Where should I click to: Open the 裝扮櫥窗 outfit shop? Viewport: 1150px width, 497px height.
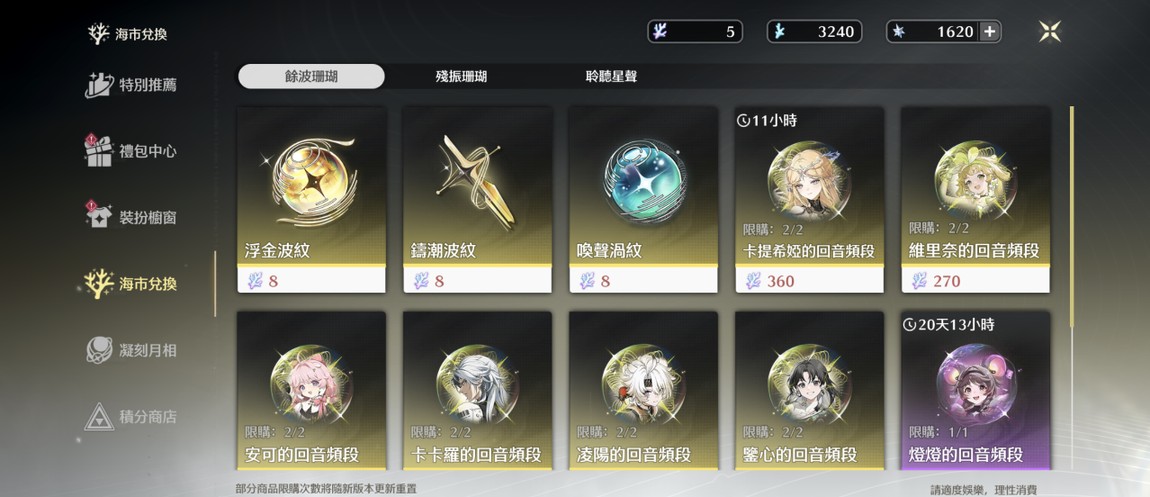pos(131,217)
